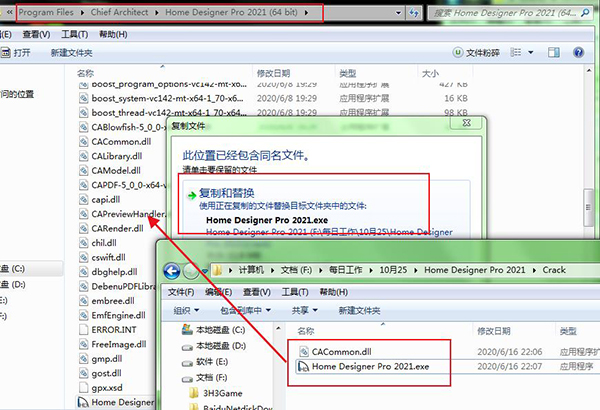Click the back arrow in Crack window
The height and width of the screenshot is (410, 600).
[171, 271]
